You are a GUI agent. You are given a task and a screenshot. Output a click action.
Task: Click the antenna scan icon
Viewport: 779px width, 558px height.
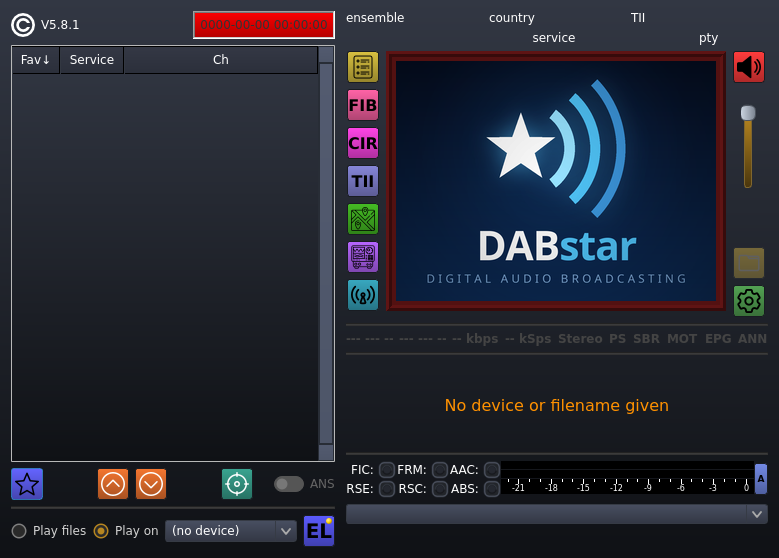coord(363,295)
